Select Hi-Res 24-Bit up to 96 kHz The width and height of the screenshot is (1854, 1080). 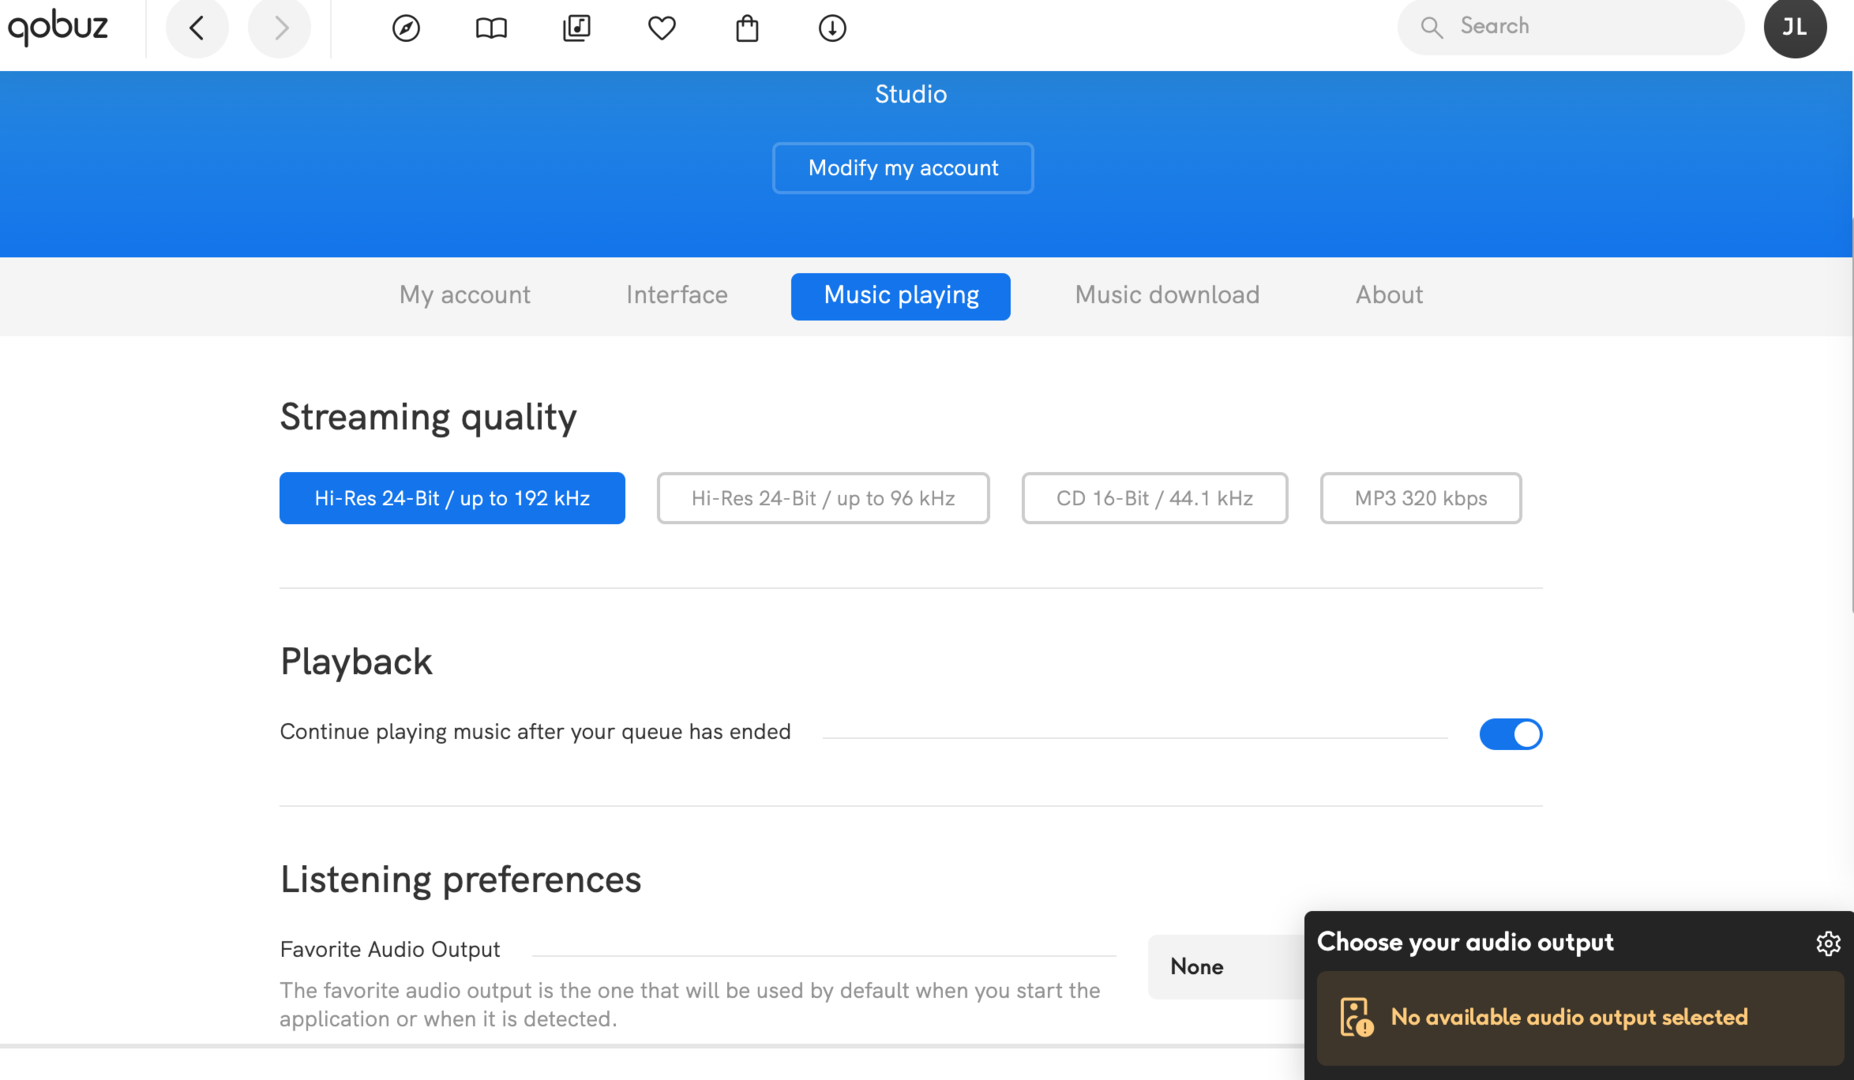point(823,498)
